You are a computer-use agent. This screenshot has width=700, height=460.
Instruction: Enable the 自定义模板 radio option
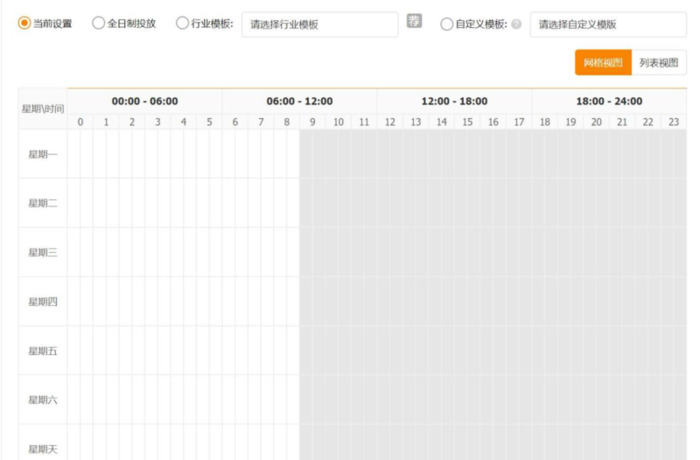[446, 24]
